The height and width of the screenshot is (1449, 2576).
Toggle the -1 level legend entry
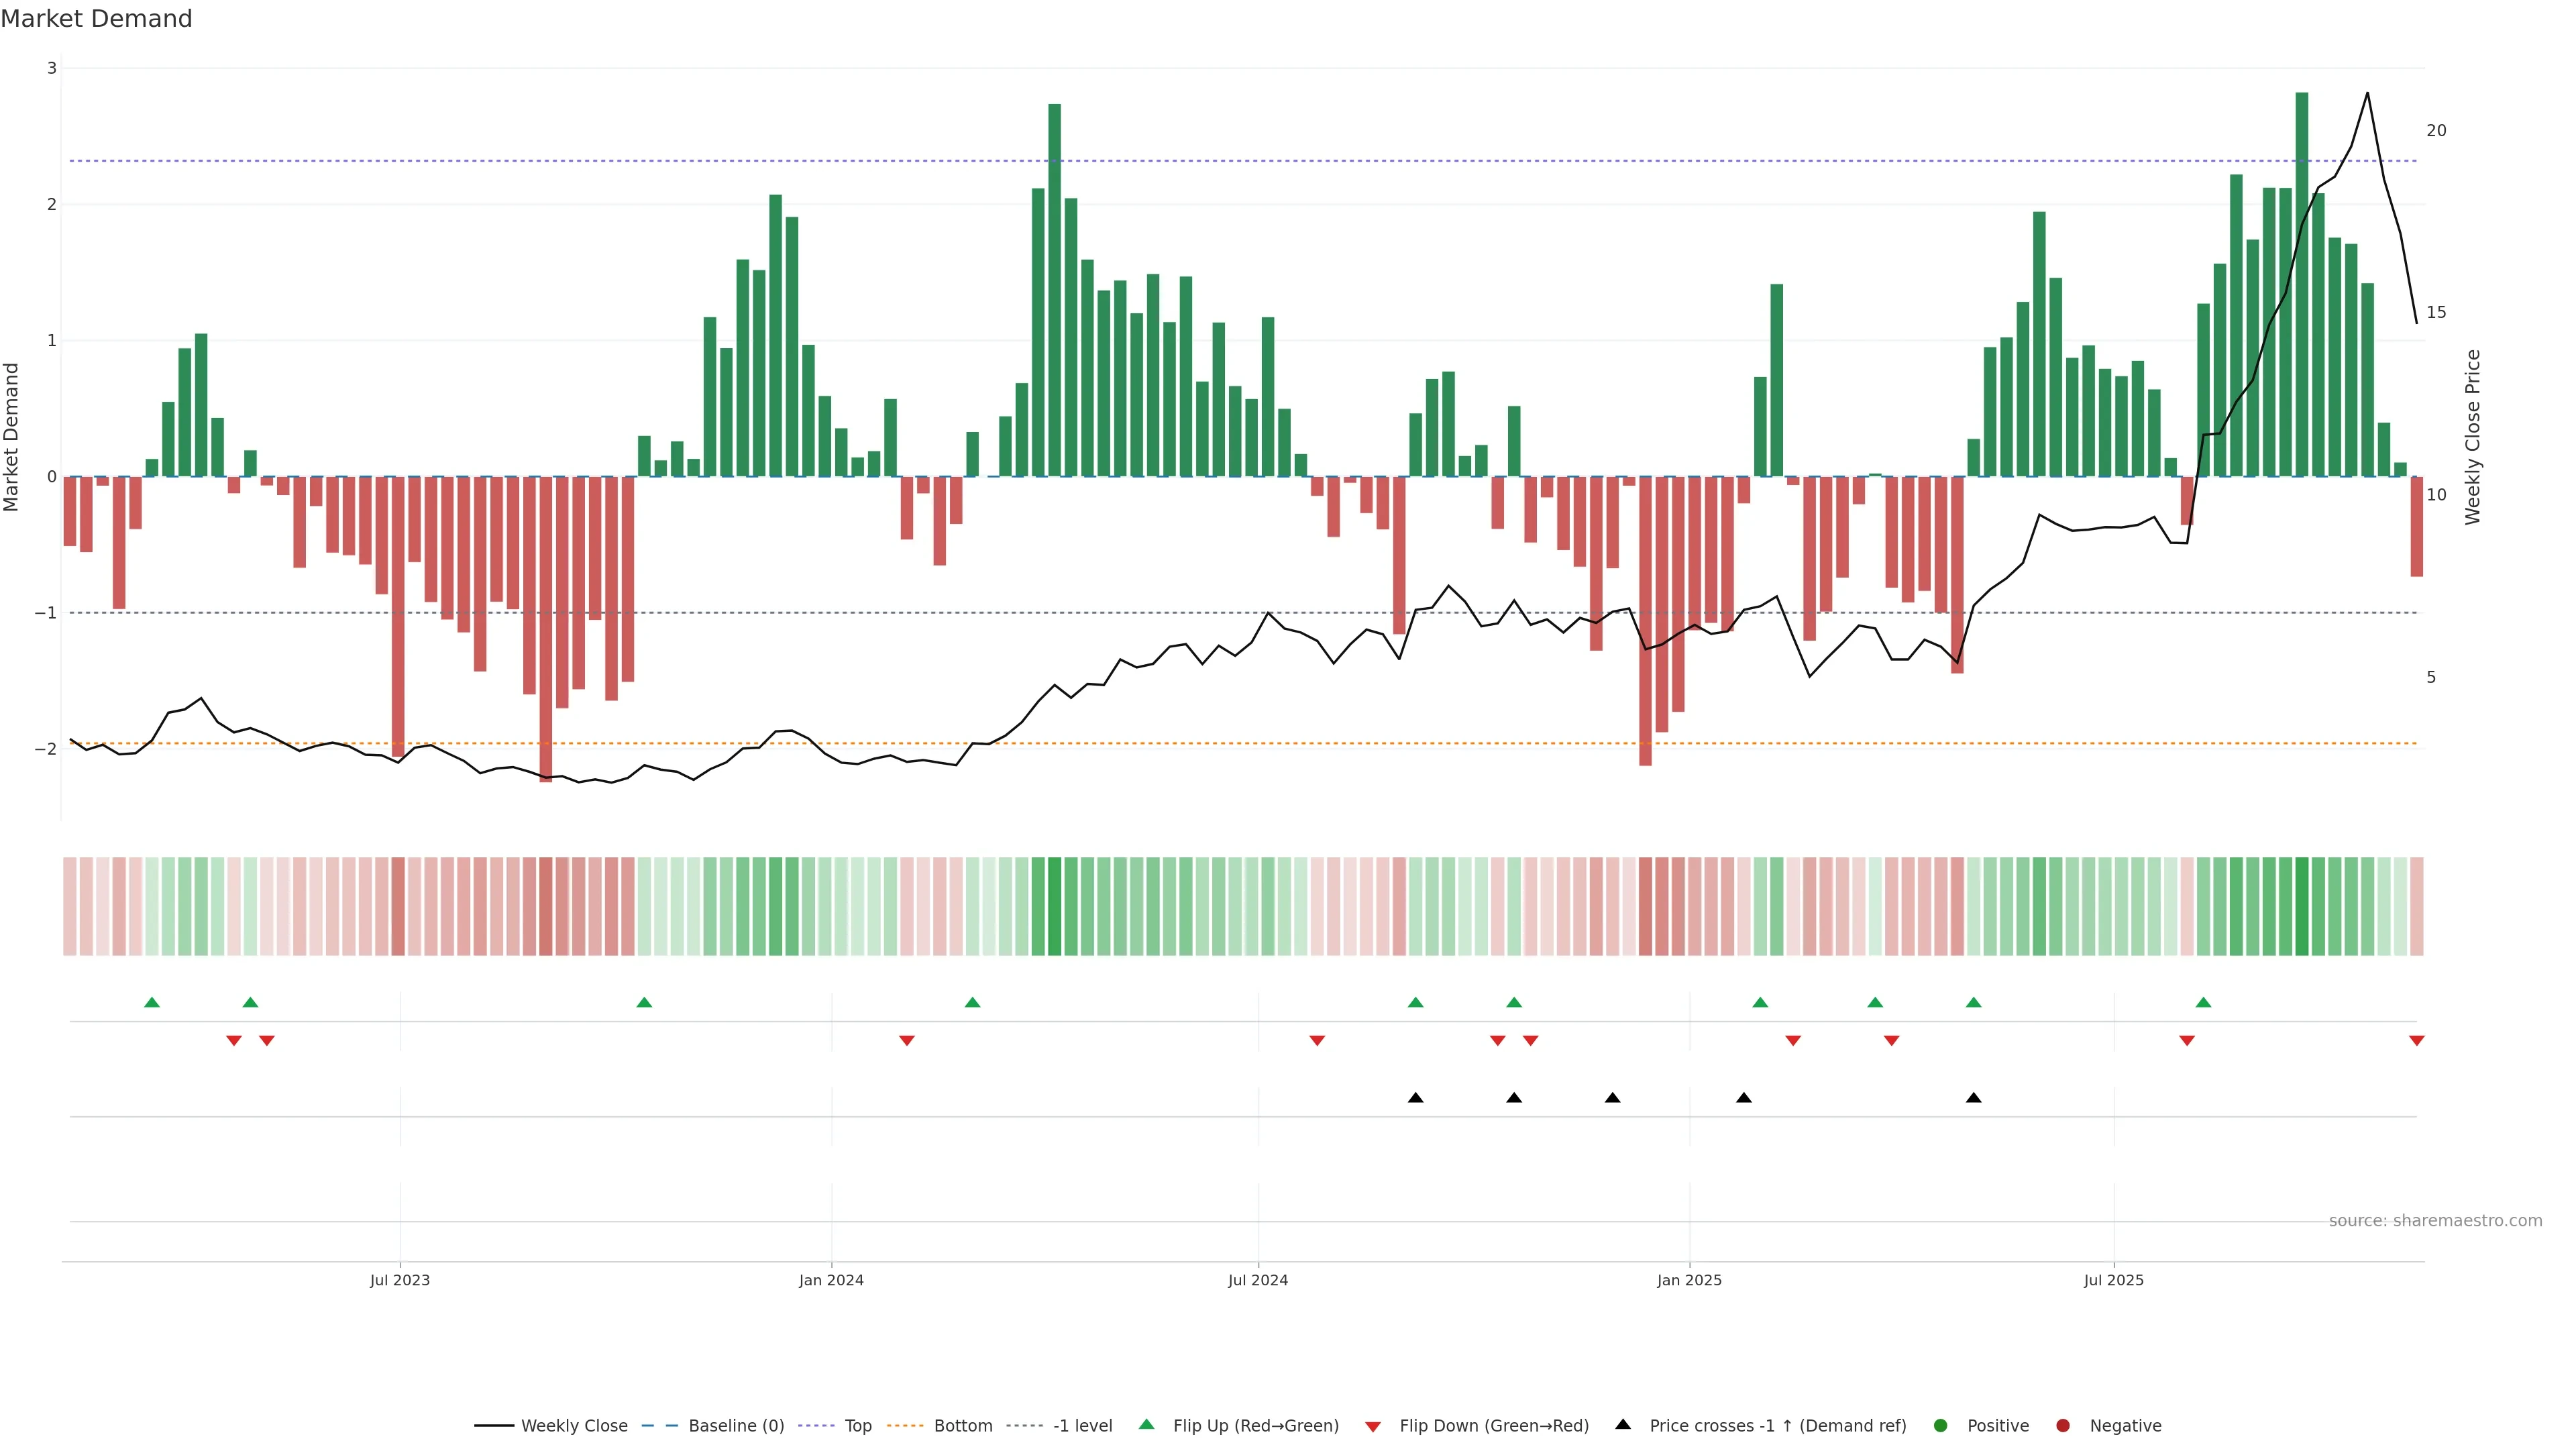1082,1426
